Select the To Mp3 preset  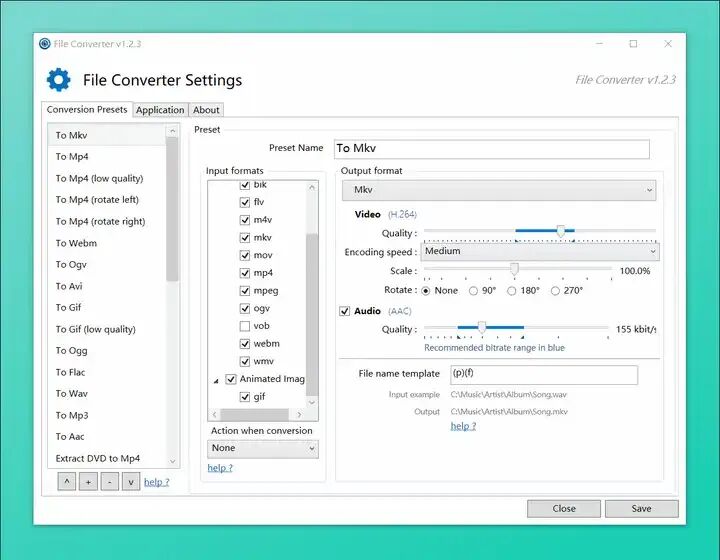107,416
